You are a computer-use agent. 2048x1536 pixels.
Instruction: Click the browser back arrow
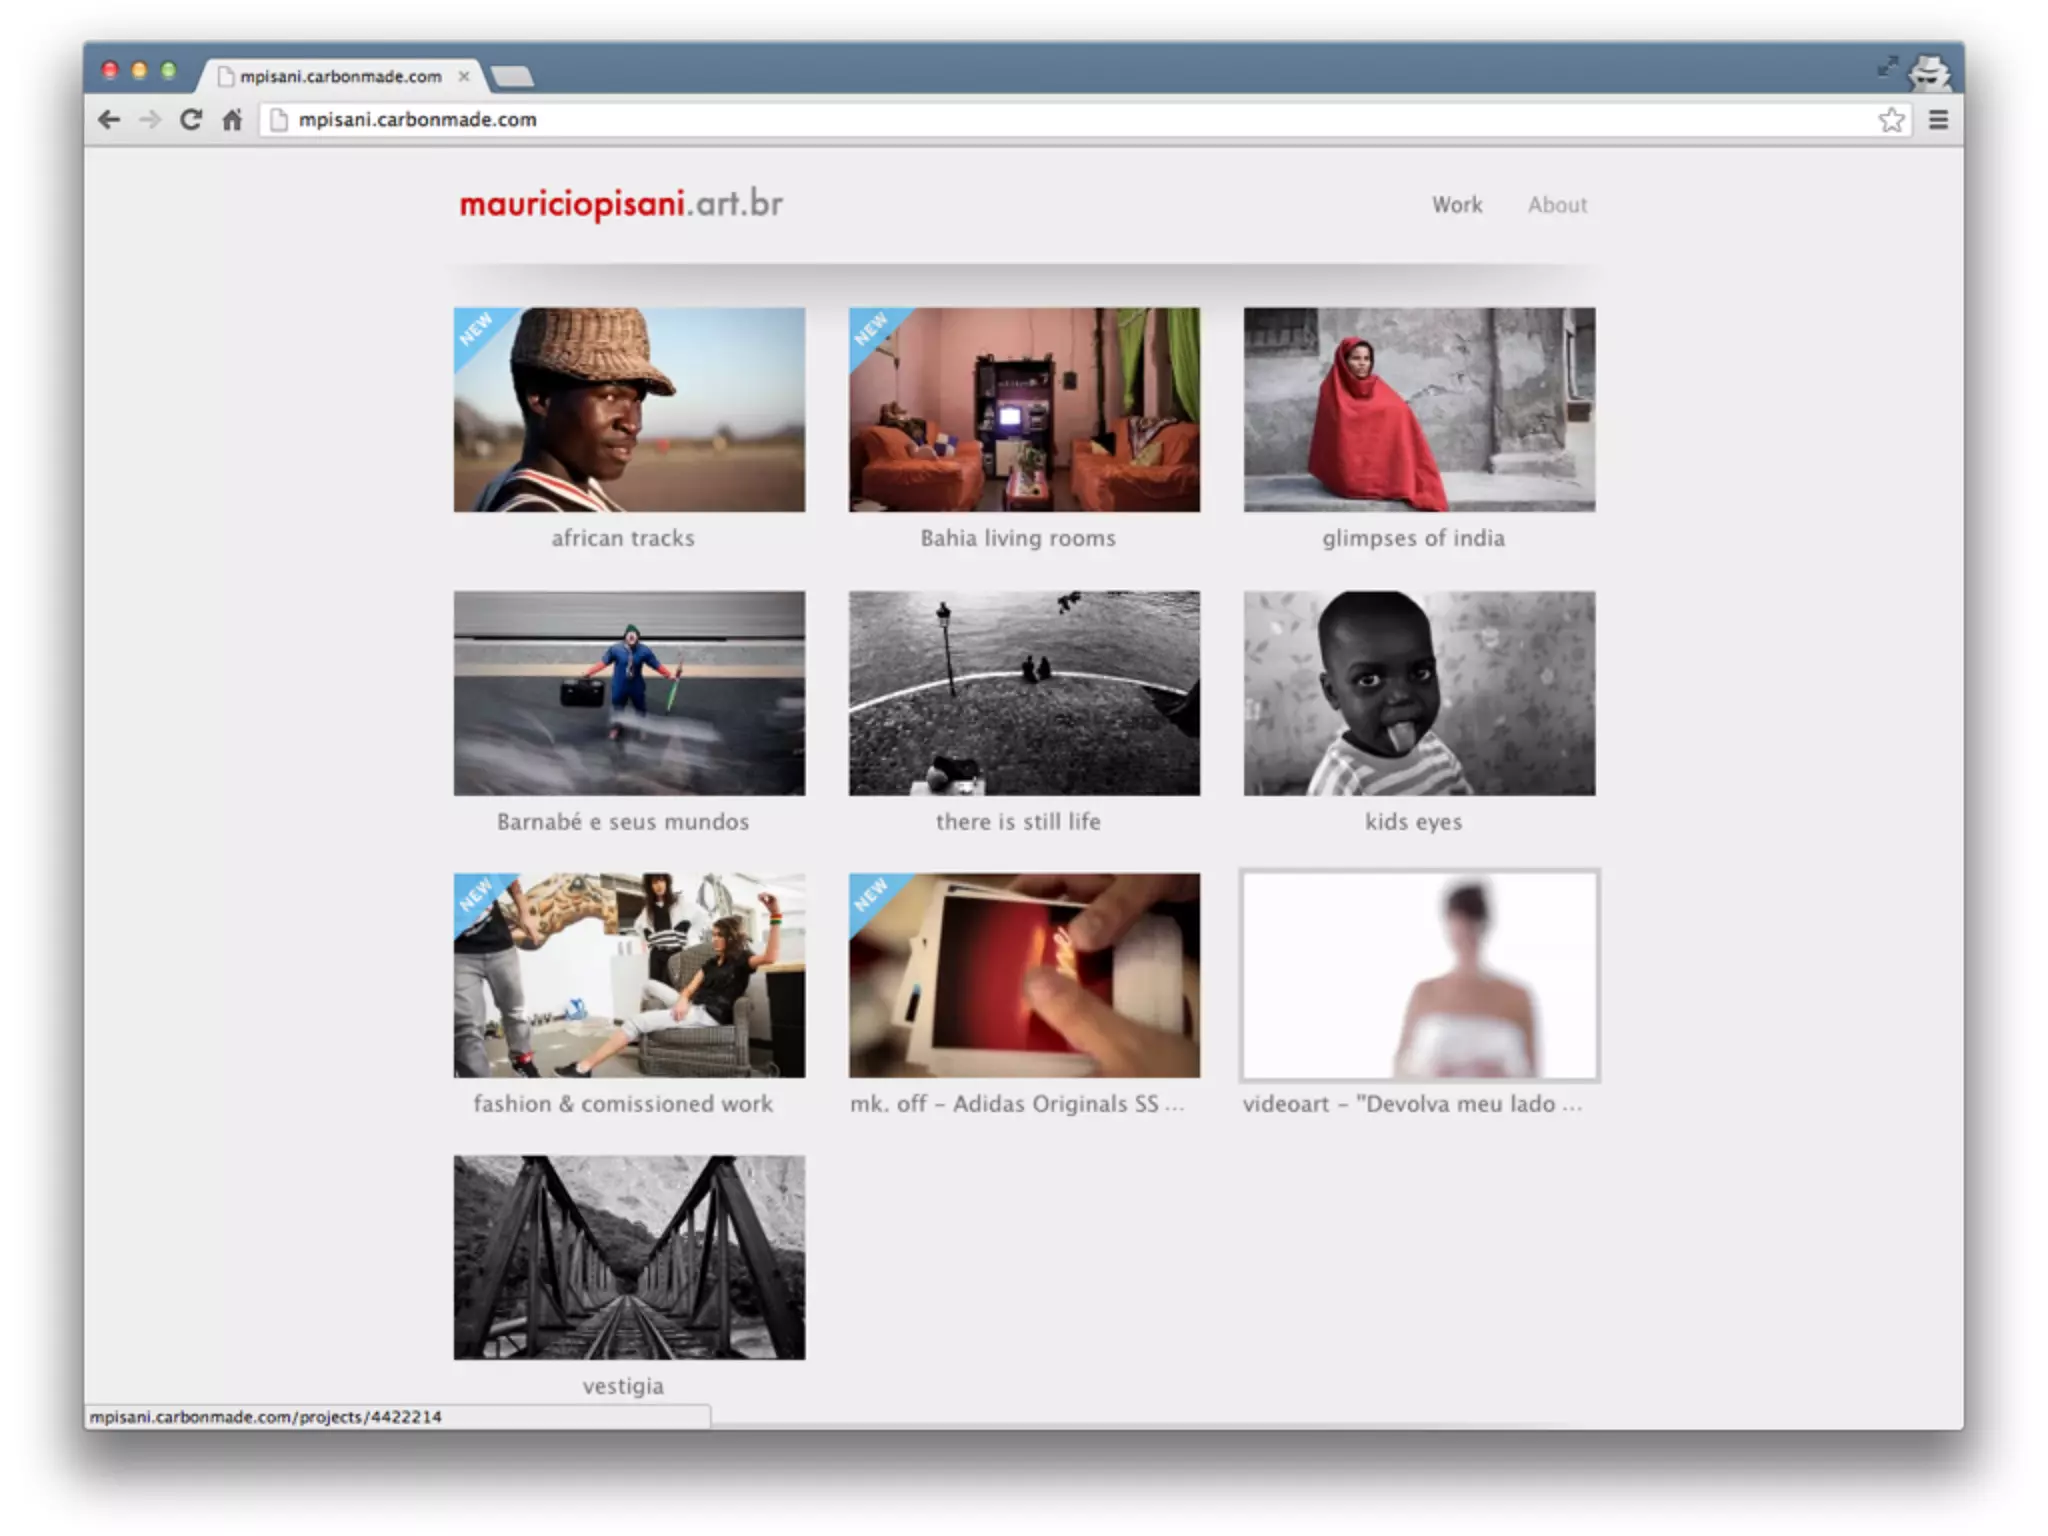point(109,120)
